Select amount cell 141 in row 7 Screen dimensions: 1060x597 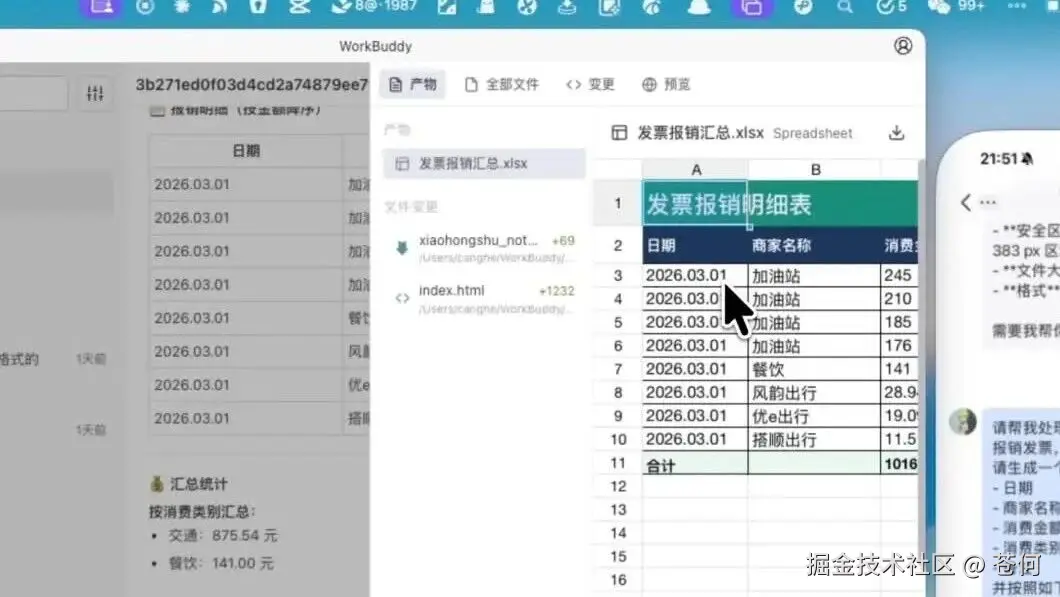point(899,369)
